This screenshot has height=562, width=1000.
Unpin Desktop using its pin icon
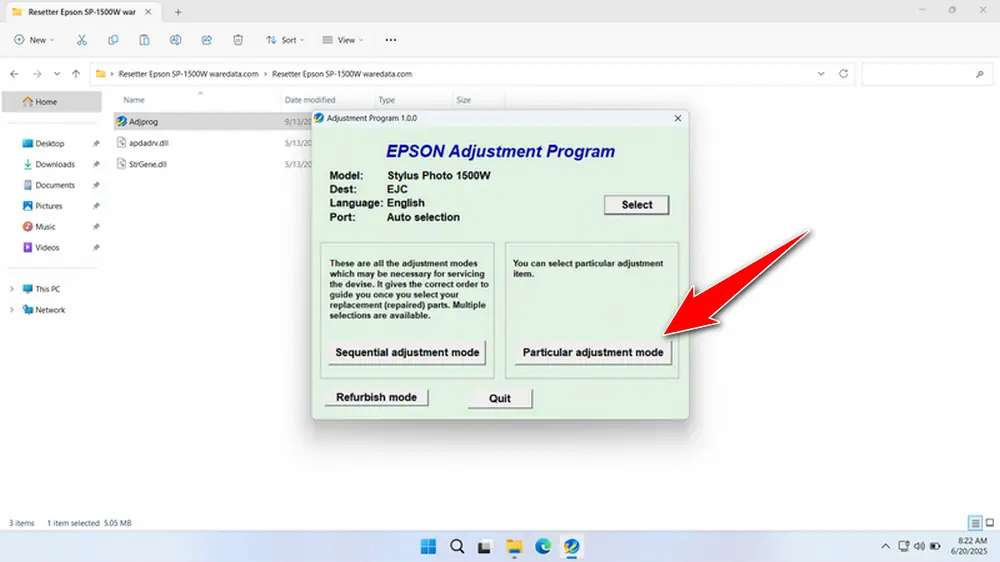96,144
